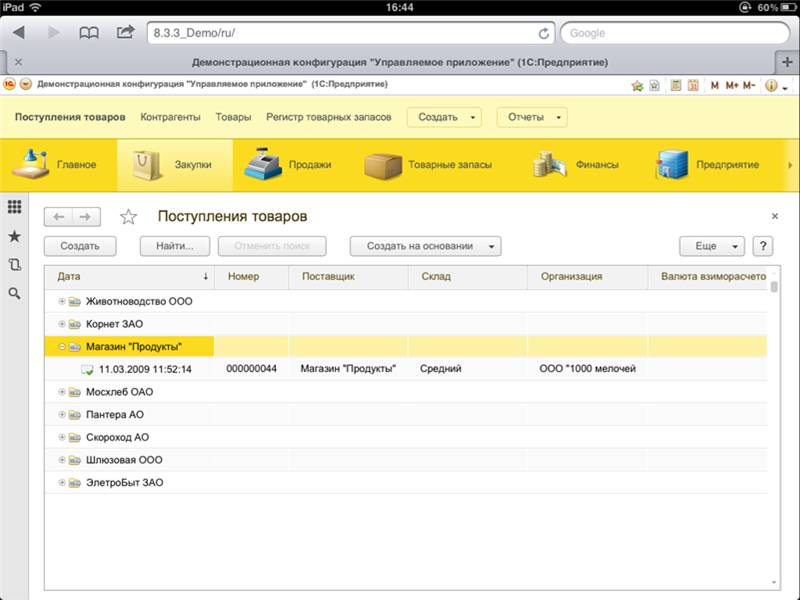This screenshot has width=800, height=600.
Task: Open the Safari bookmarks book icon
Action: 89,33
